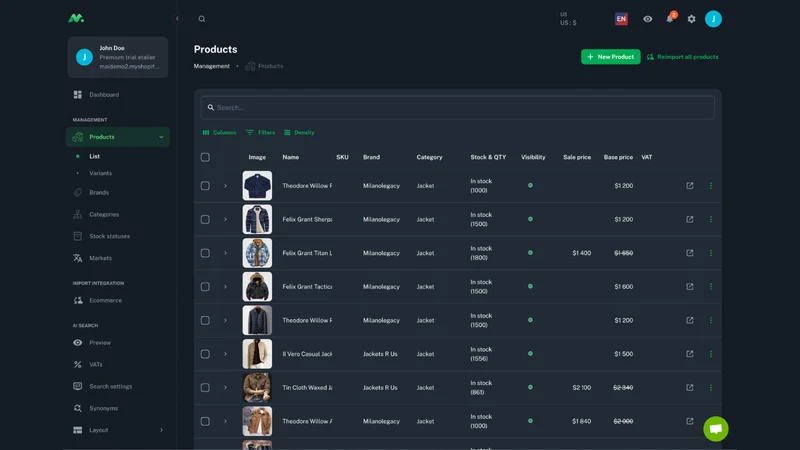Collapse the sidebar with the arrow button
Screen dimensions: 800x450
[x=177, y=19]
